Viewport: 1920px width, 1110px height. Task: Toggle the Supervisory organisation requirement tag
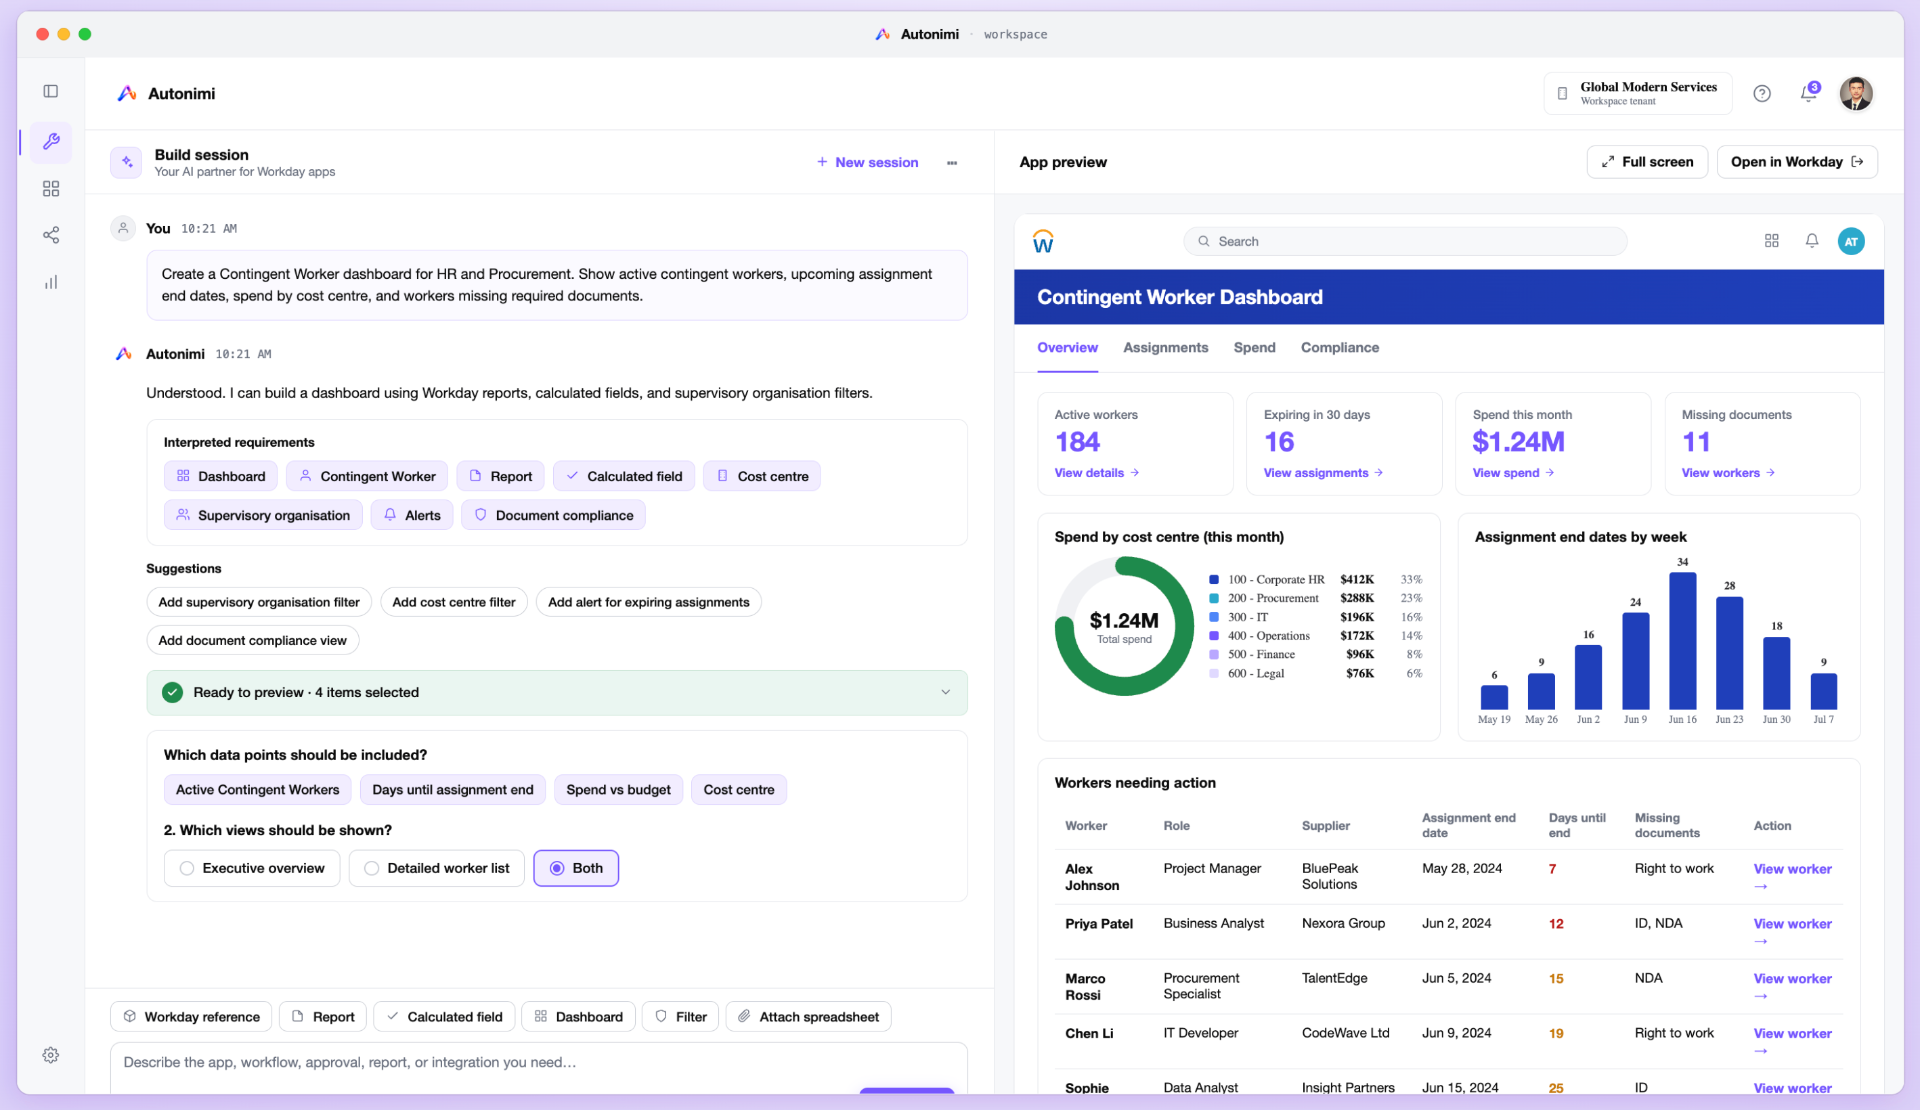[263, 515]
